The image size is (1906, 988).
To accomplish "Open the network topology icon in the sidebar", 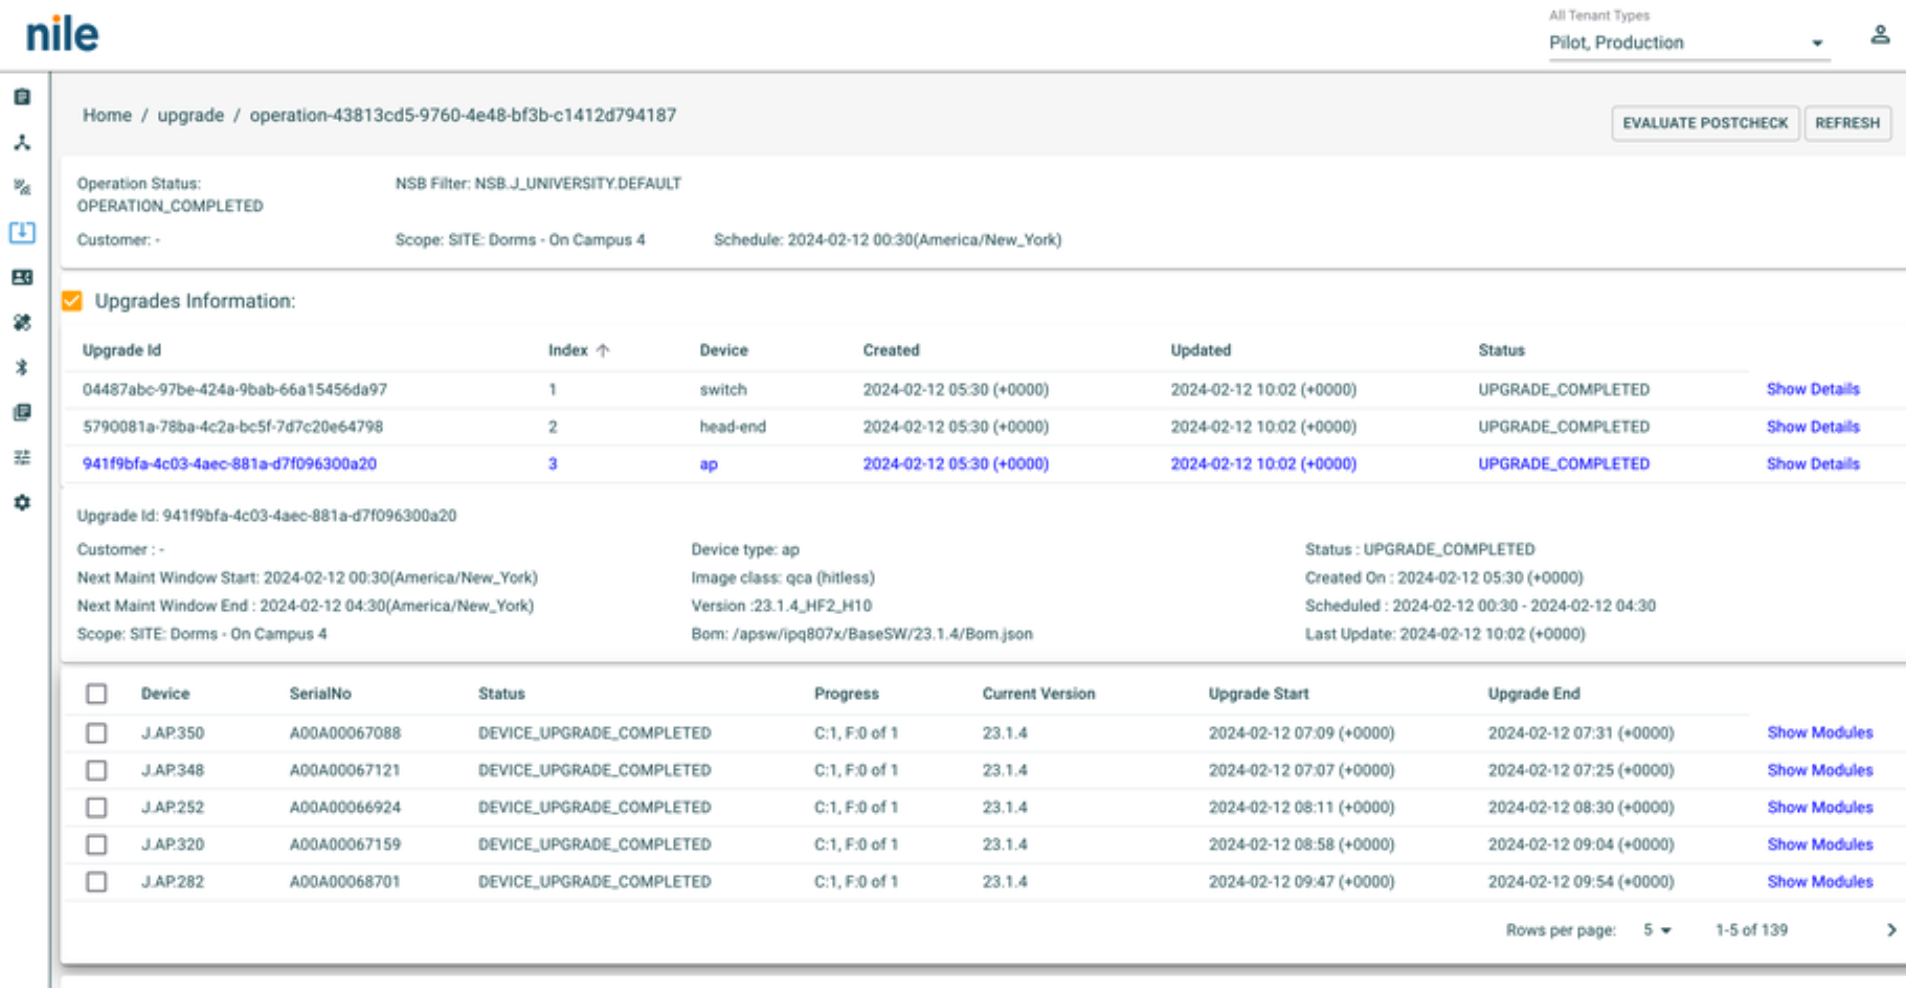I will pyautogui.click(x=22, y=143).
